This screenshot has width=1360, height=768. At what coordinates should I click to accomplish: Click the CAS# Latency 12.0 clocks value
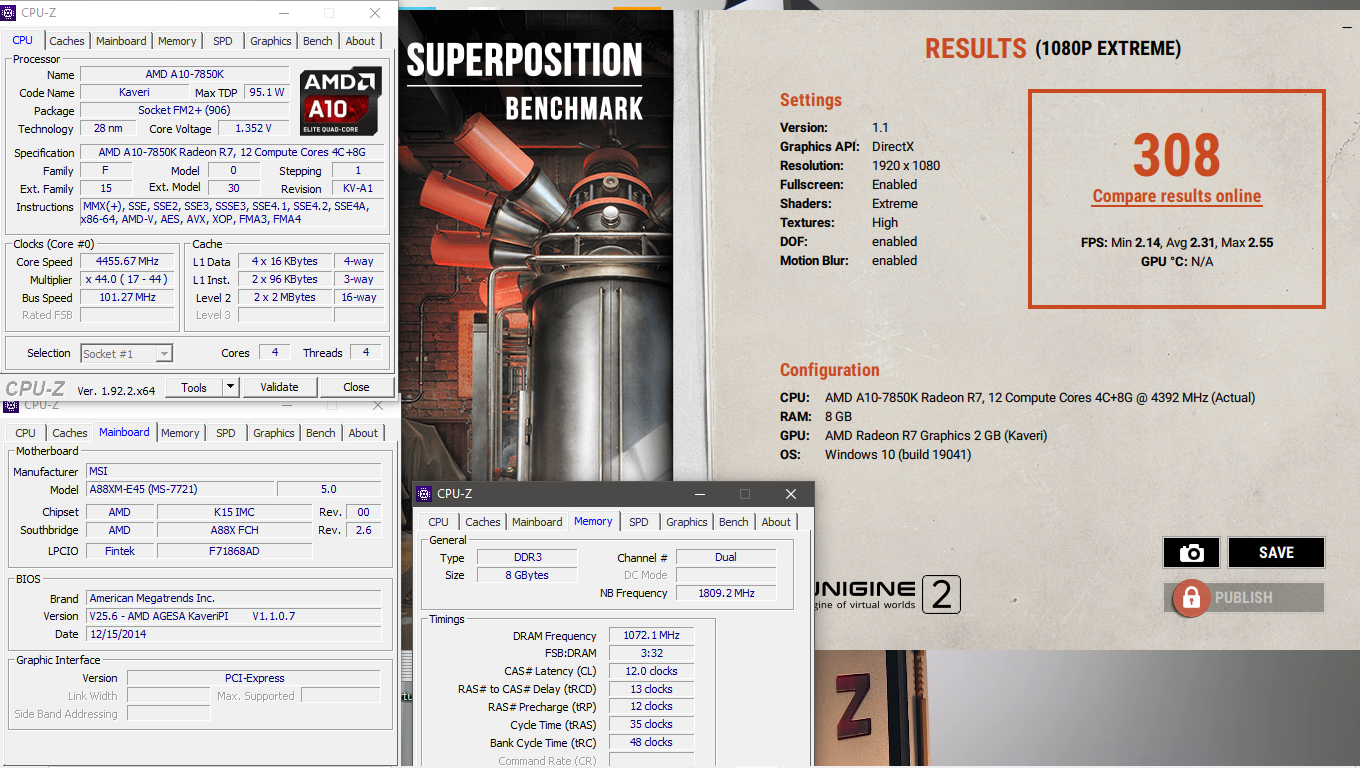(651, 672)
